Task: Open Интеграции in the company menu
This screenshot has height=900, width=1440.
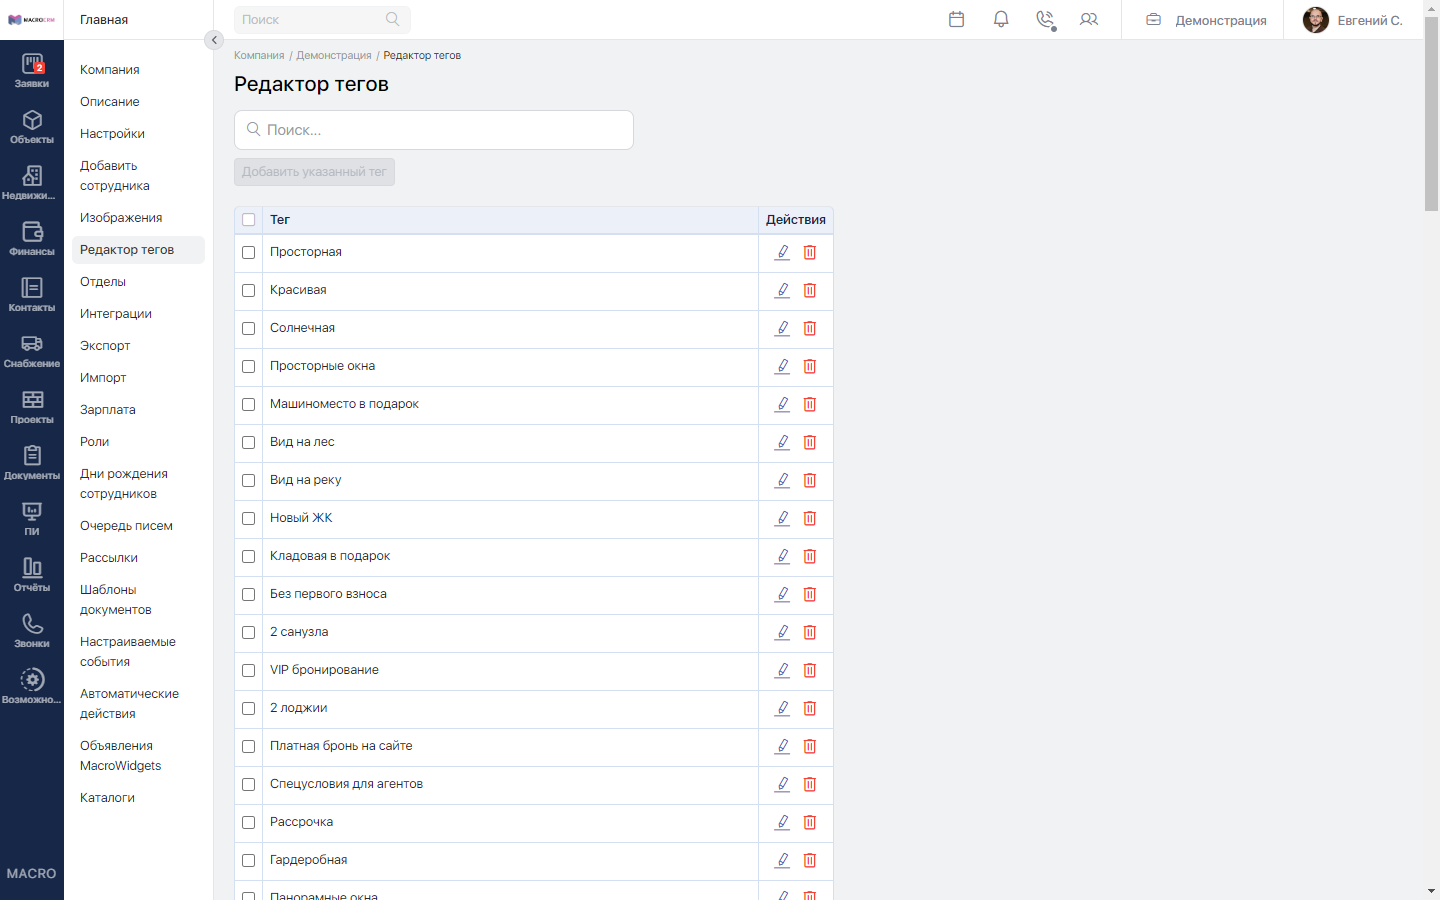Action: tap(116, 314)
